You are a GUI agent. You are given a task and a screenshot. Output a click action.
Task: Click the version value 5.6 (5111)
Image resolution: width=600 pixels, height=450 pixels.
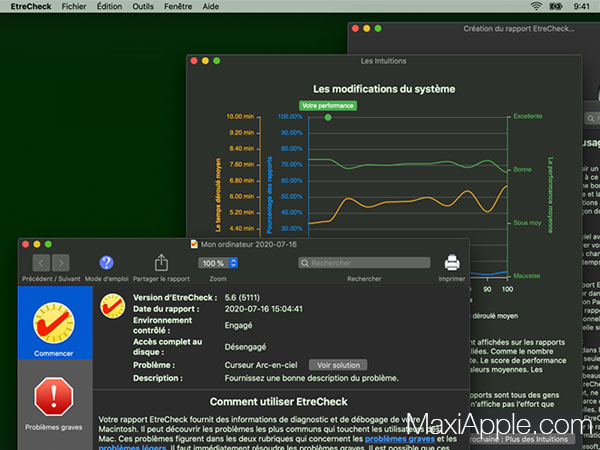click(x=242, y=297)
